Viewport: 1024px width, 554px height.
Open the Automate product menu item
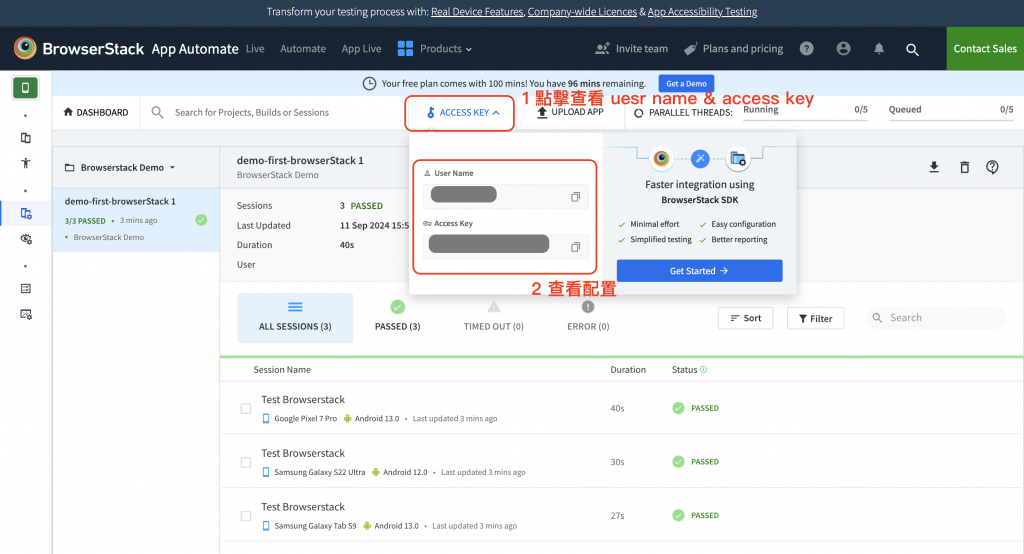(x=303, y=48)
